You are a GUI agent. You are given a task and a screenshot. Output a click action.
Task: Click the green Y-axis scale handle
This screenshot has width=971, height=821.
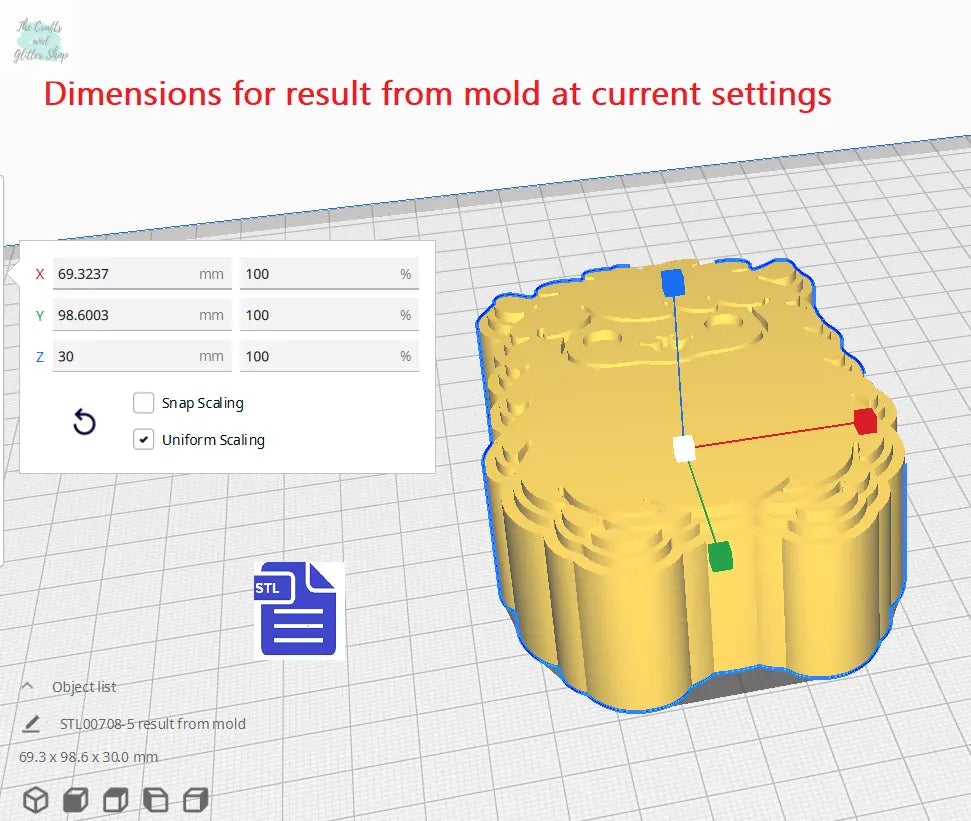(x=719, y=556)
